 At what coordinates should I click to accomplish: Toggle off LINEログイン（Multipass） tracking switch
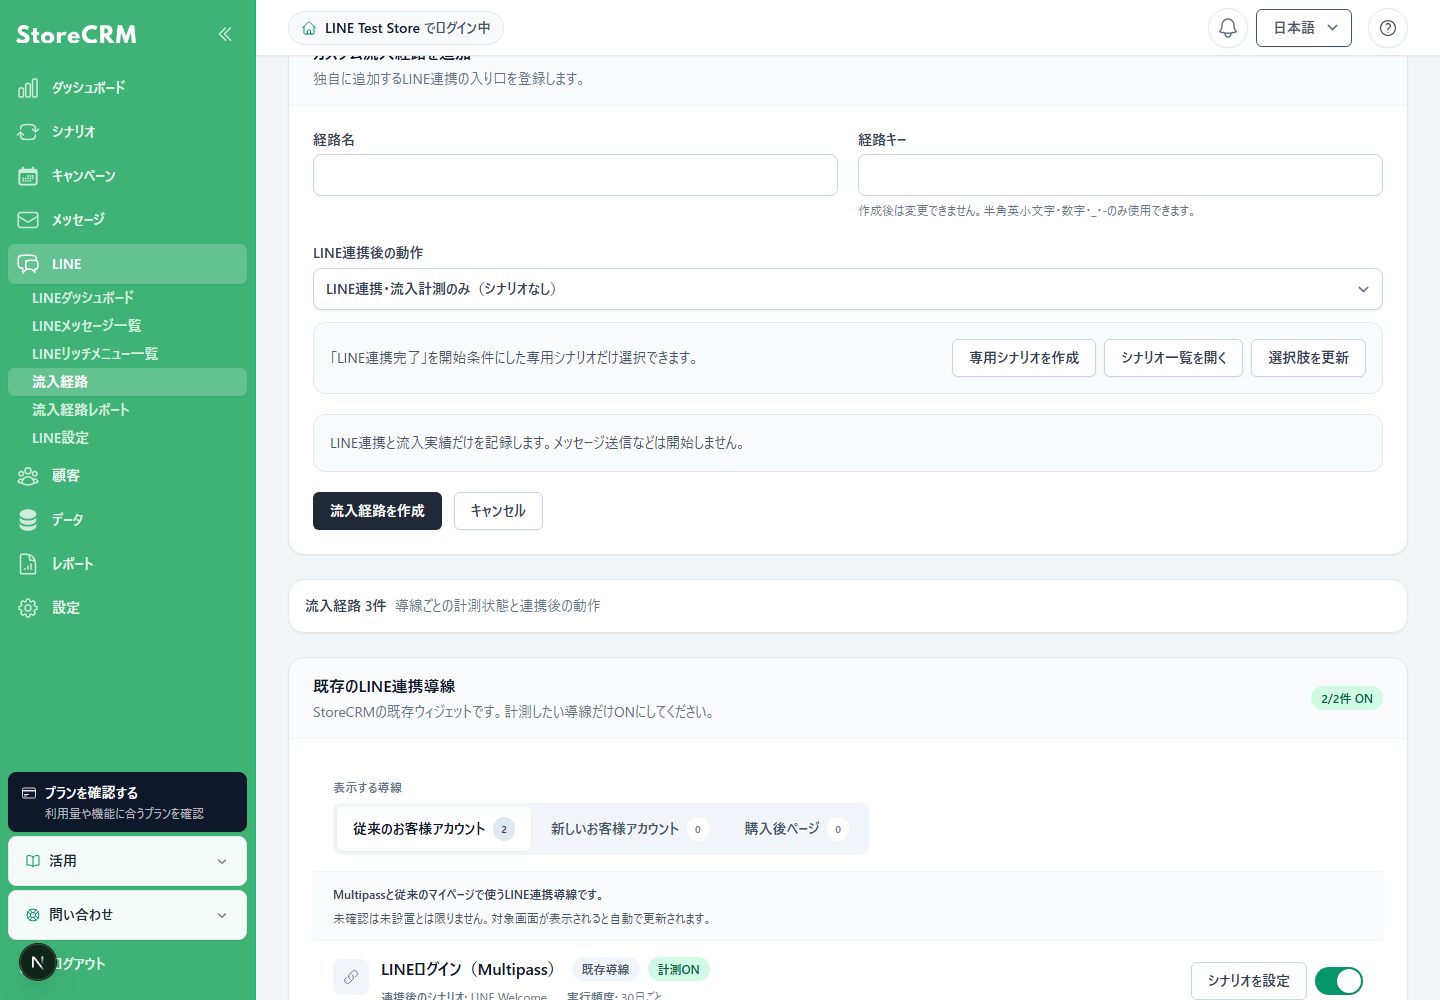point(1339,981)
